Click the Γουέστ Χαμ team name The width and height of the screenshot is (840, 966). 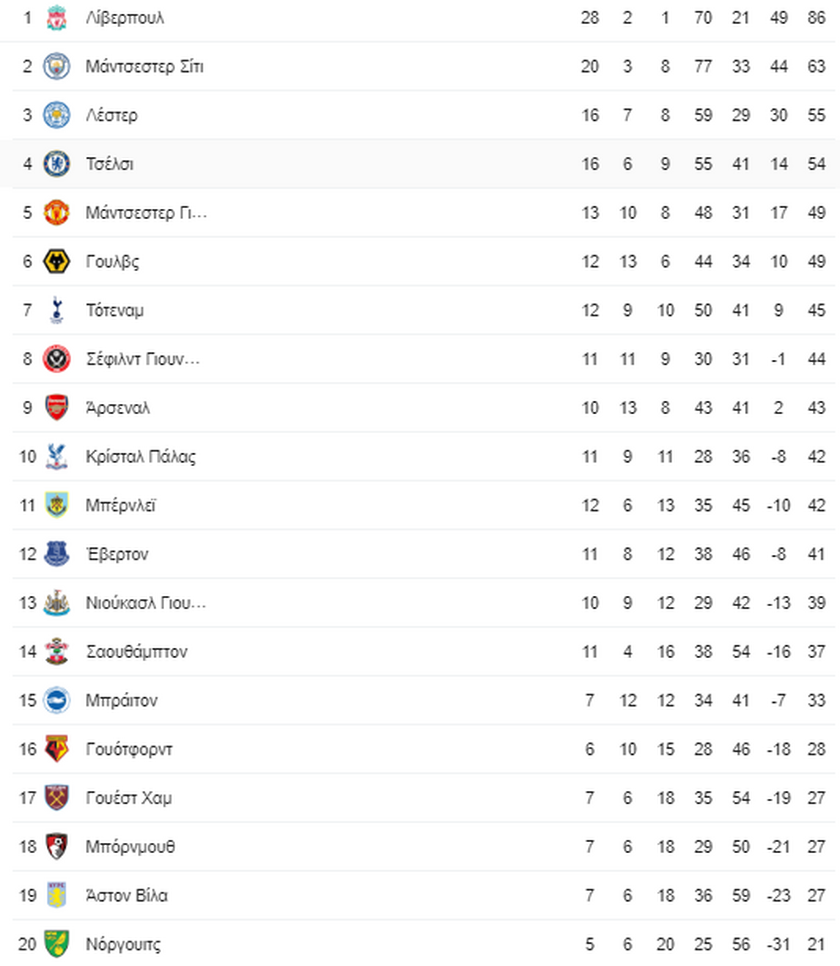click(x=129, y=798)
